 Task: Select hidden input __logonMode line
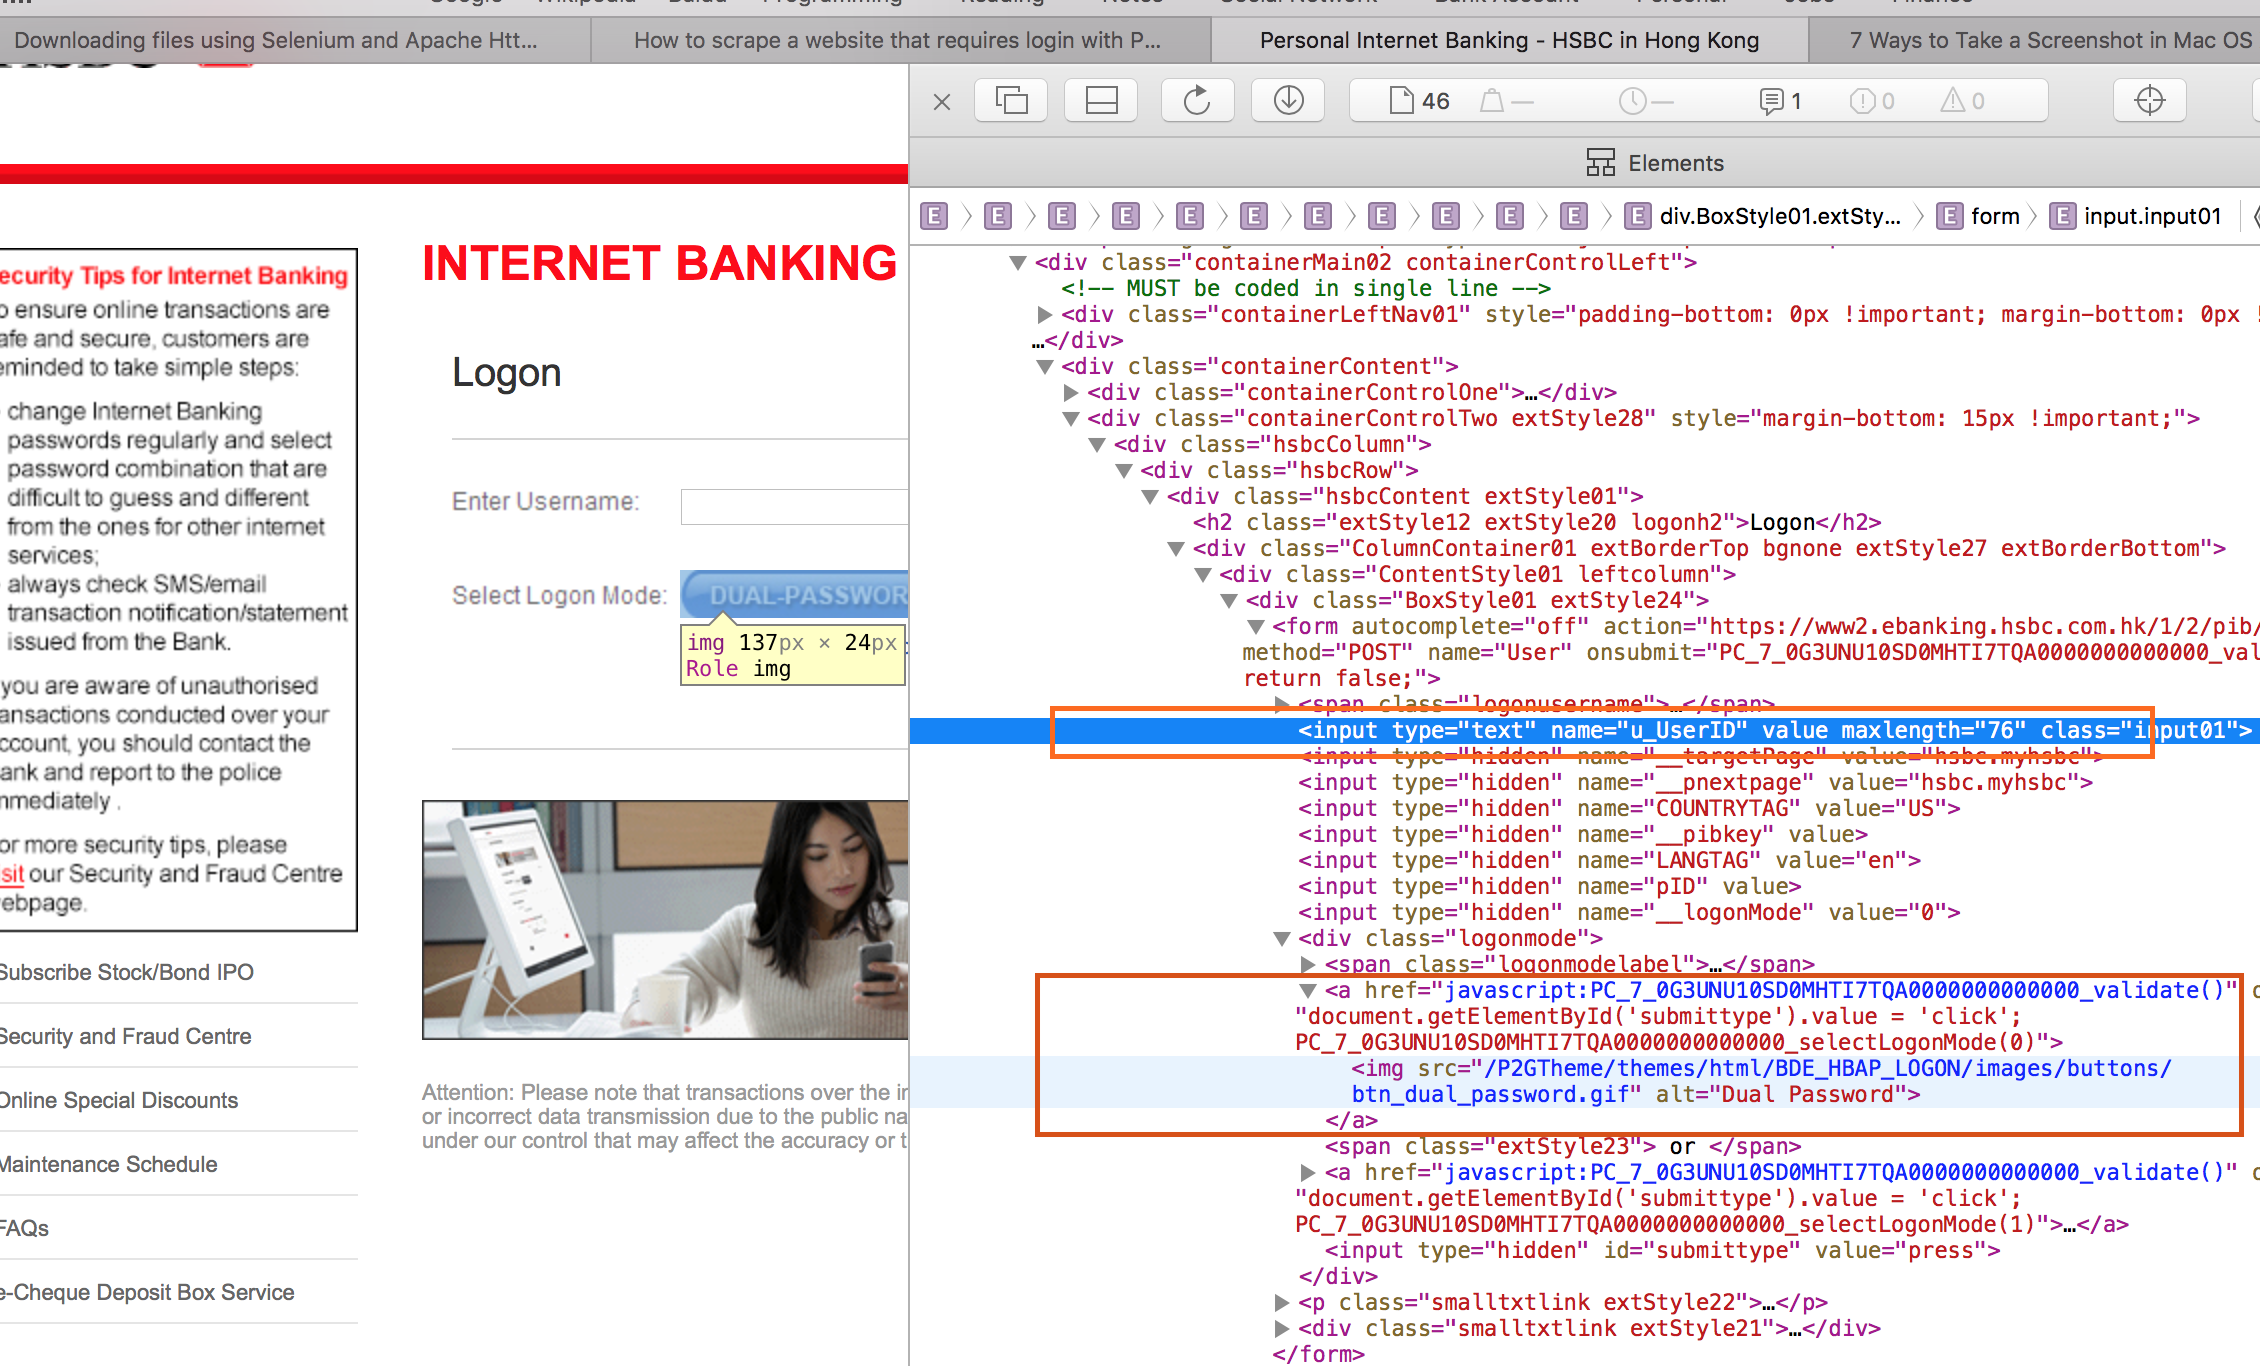pos(1629,913)
